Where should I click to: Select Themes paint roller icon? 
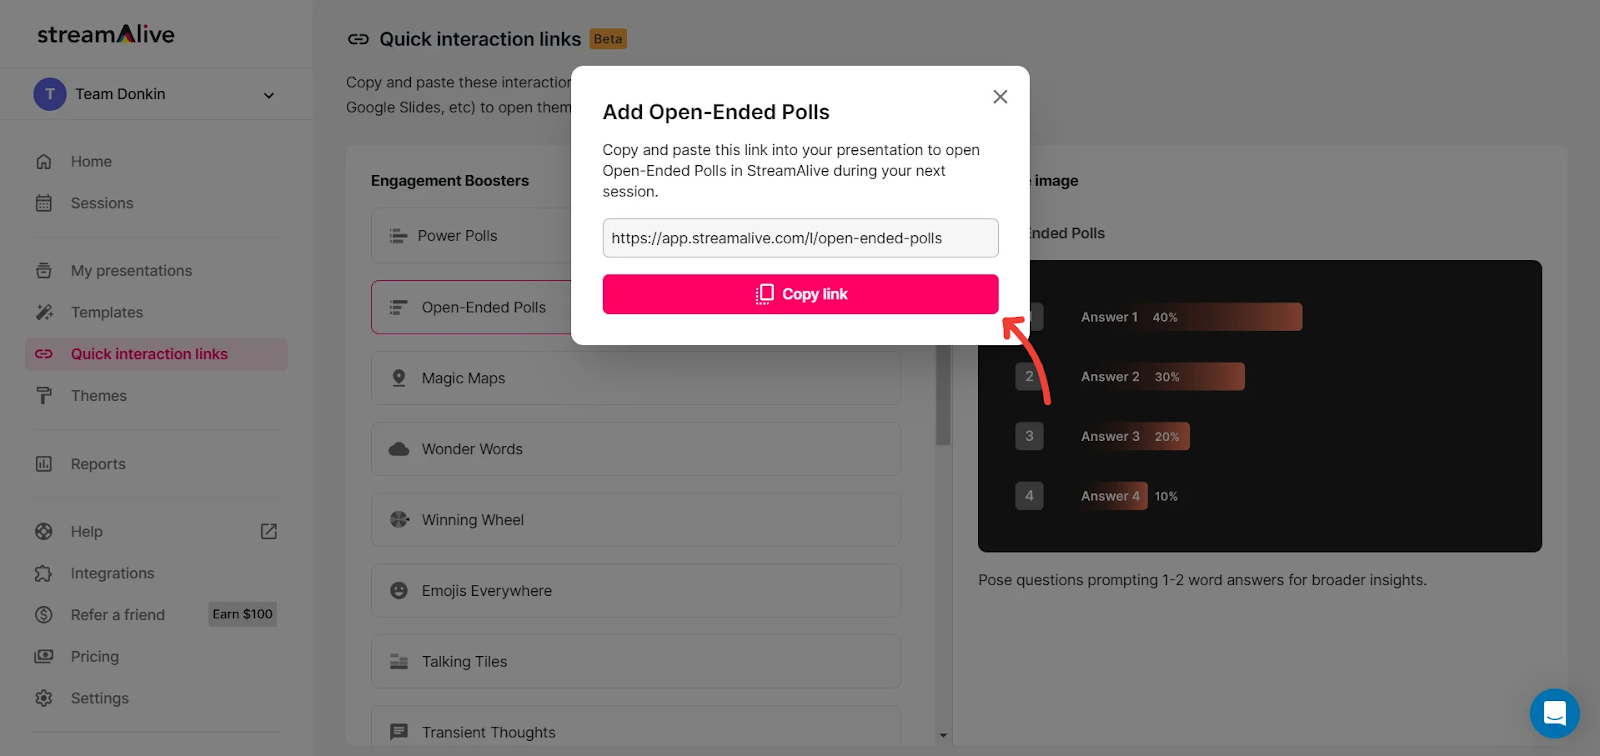tap(44, 396)
